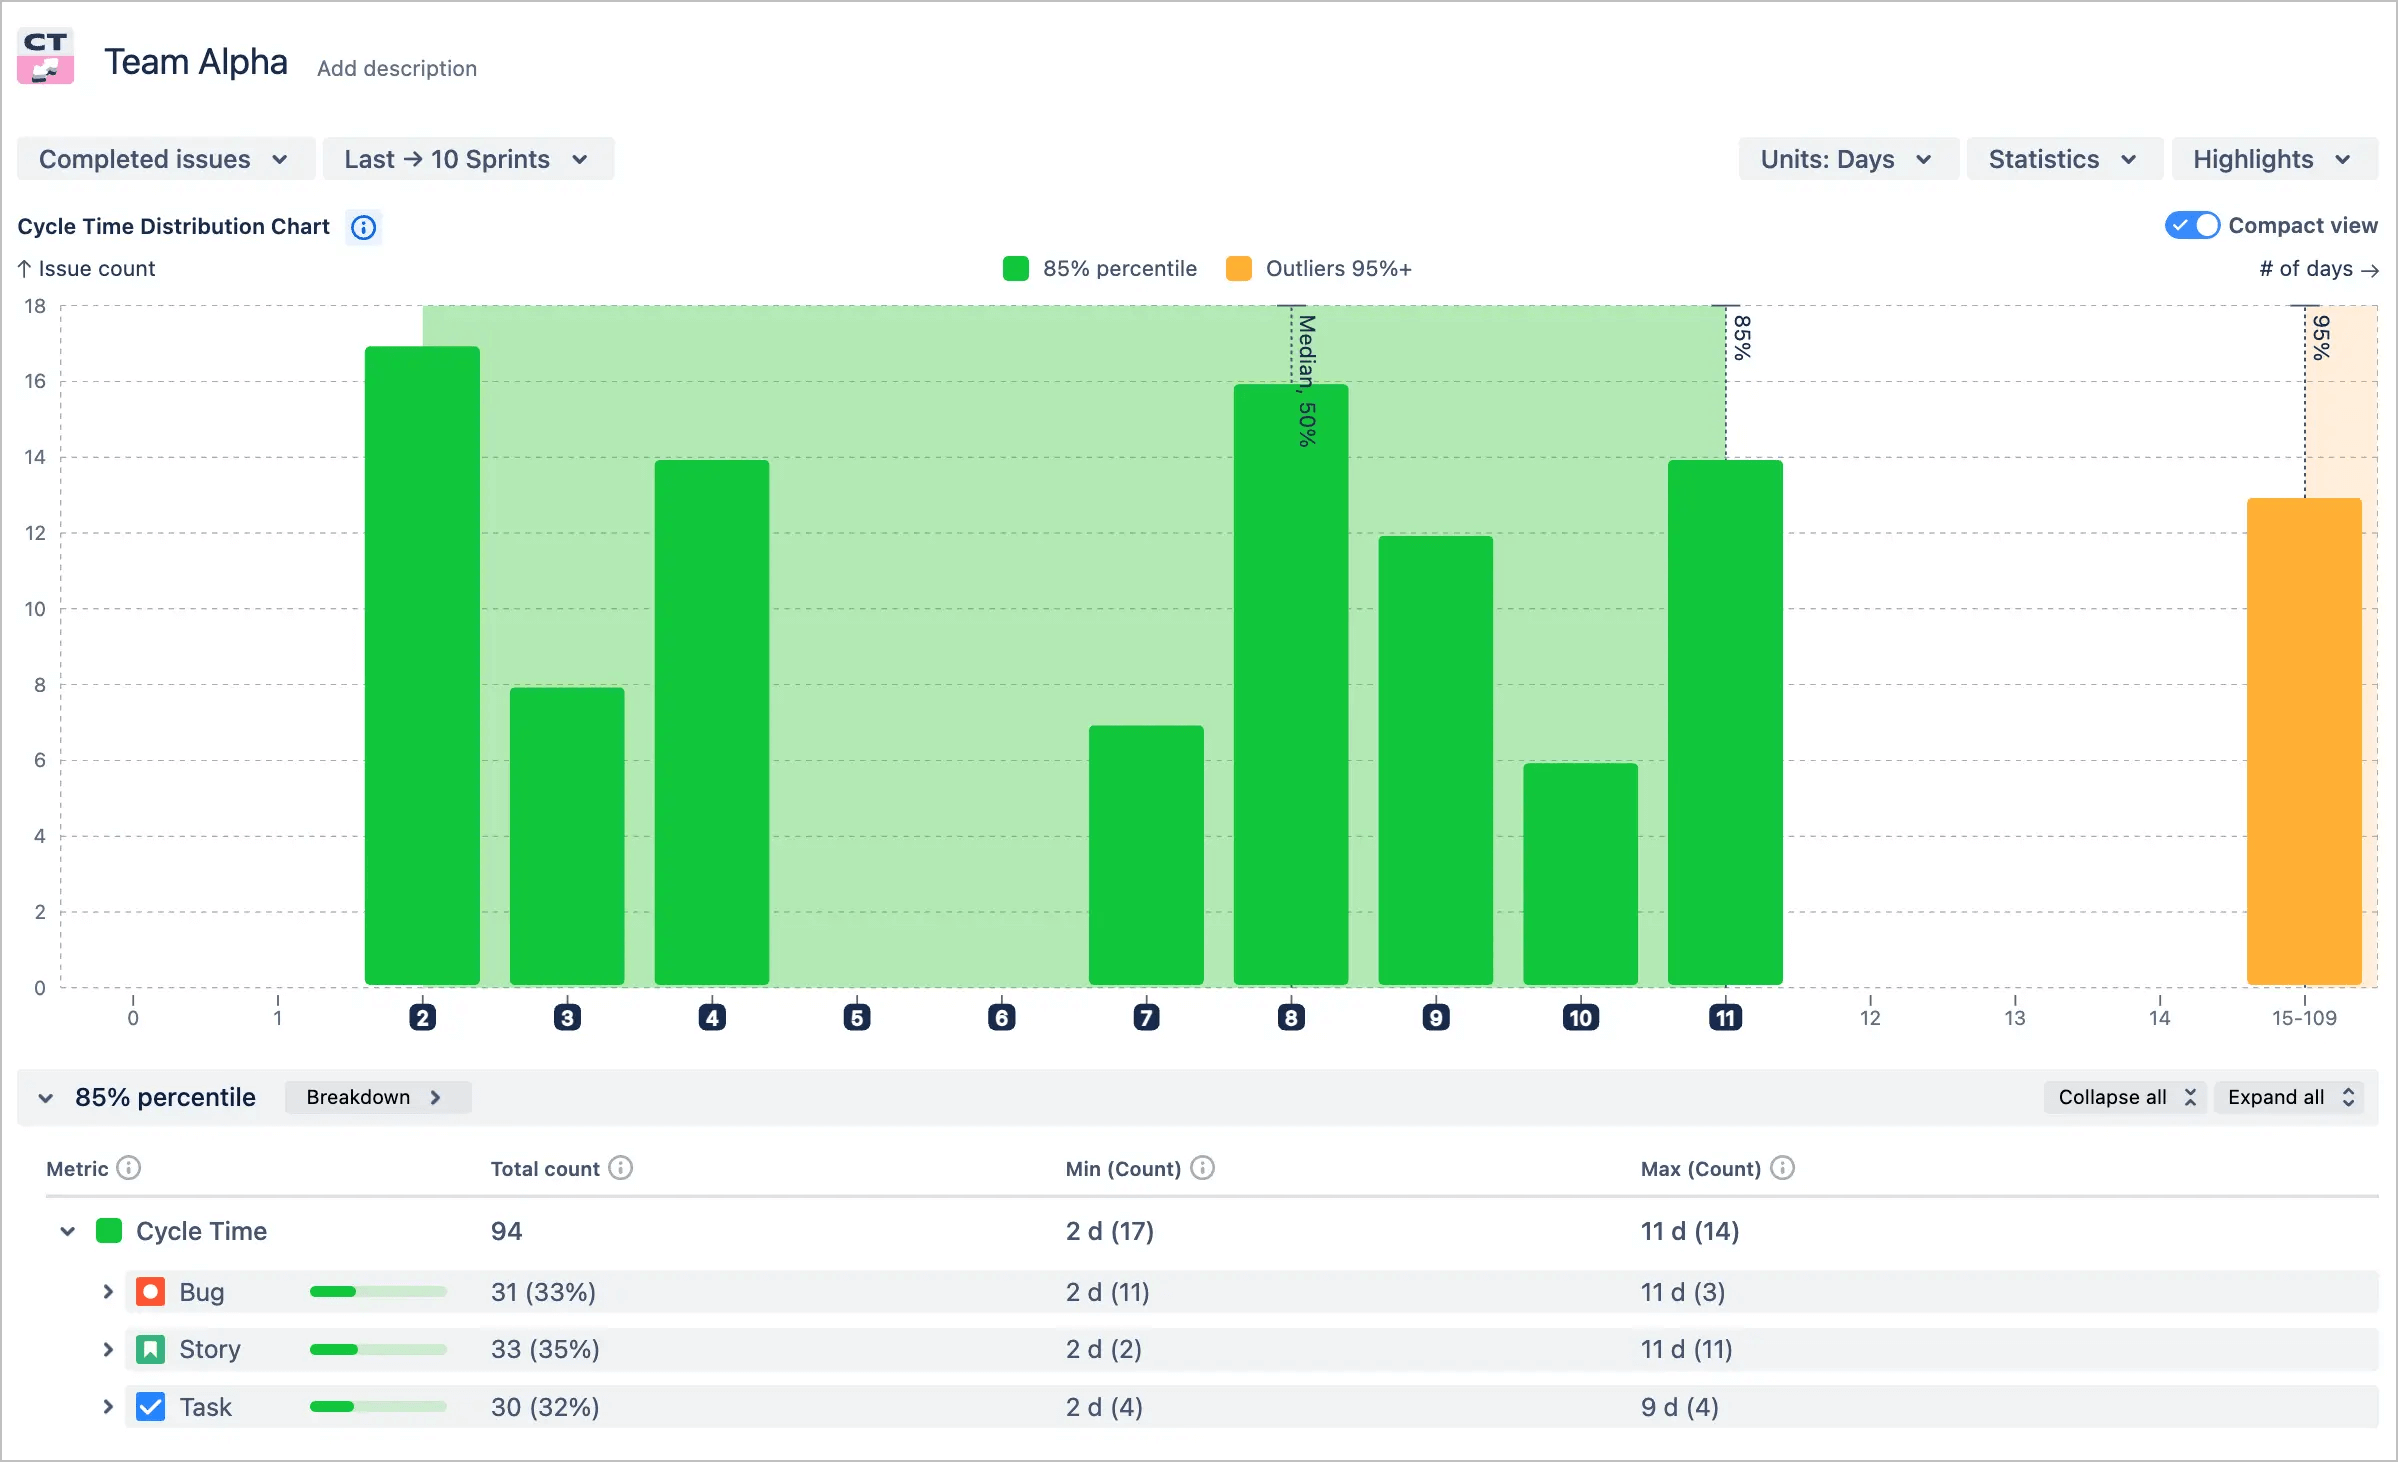Open the Highlights dropdown
The width and height of the screenshot is (2398, 1462).
(x=2272, y=158)
